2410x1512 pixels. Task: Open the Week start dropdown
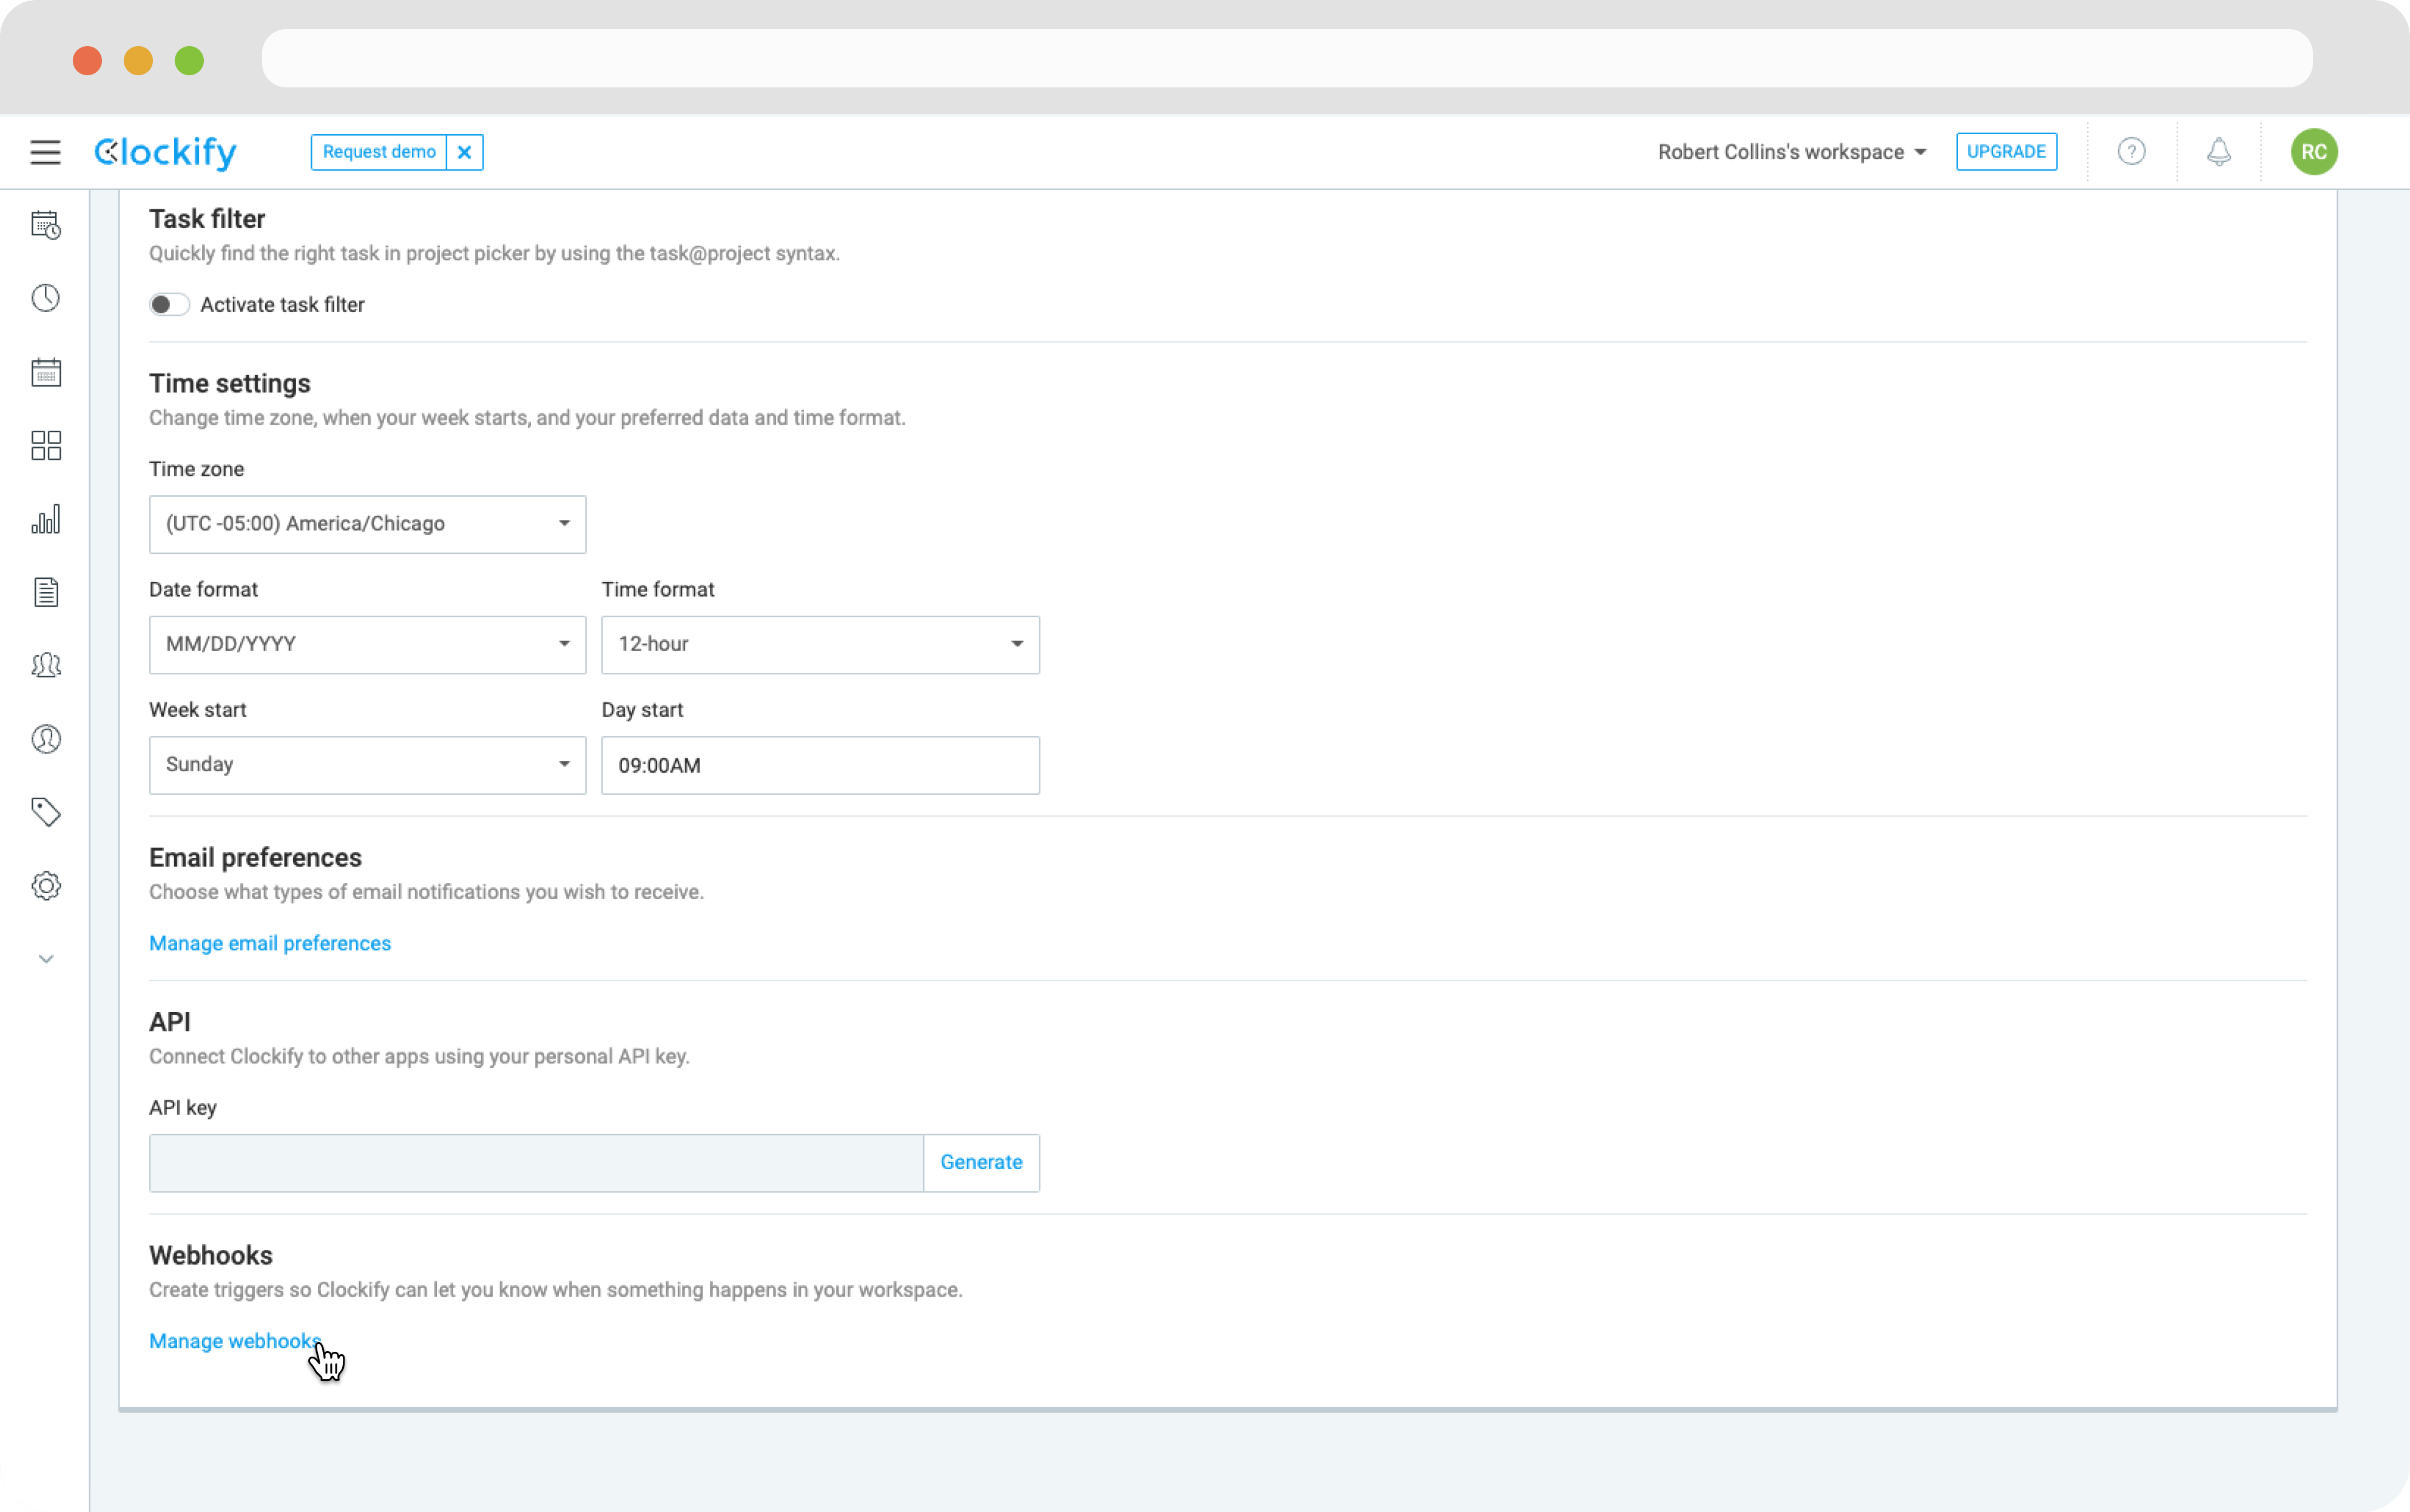[x=367, y=765]
